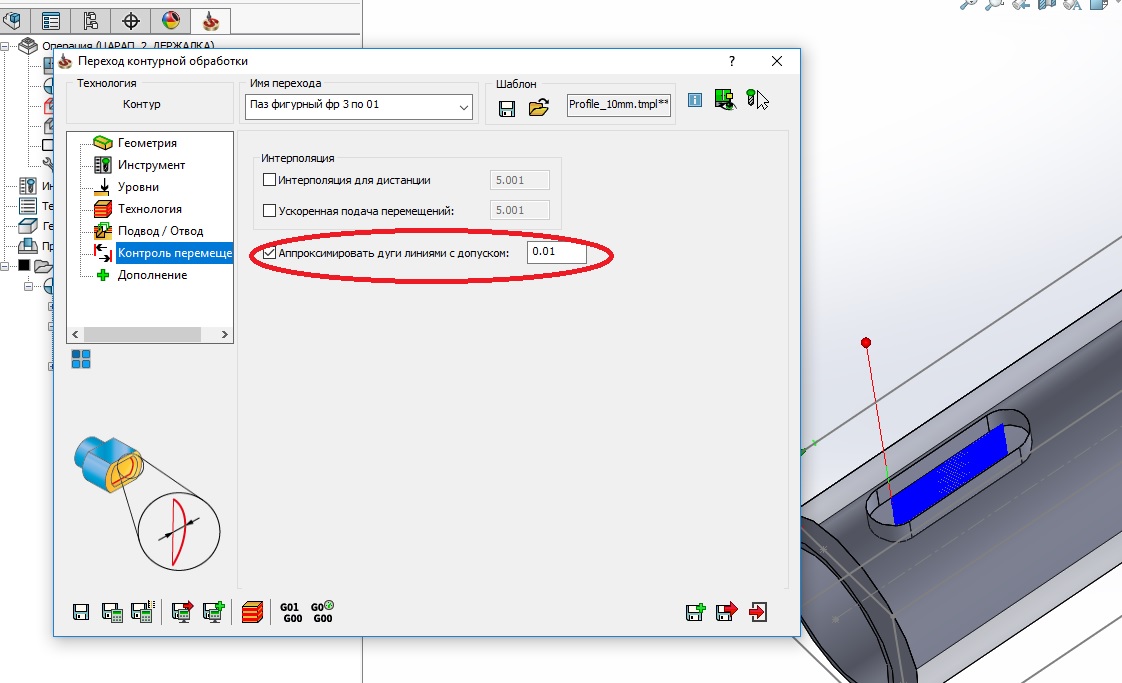Image resolution: width=1122 pixels, height=683 pixels.
Task: Click the G0 G00 clock icon
Action: pos(322,612)
